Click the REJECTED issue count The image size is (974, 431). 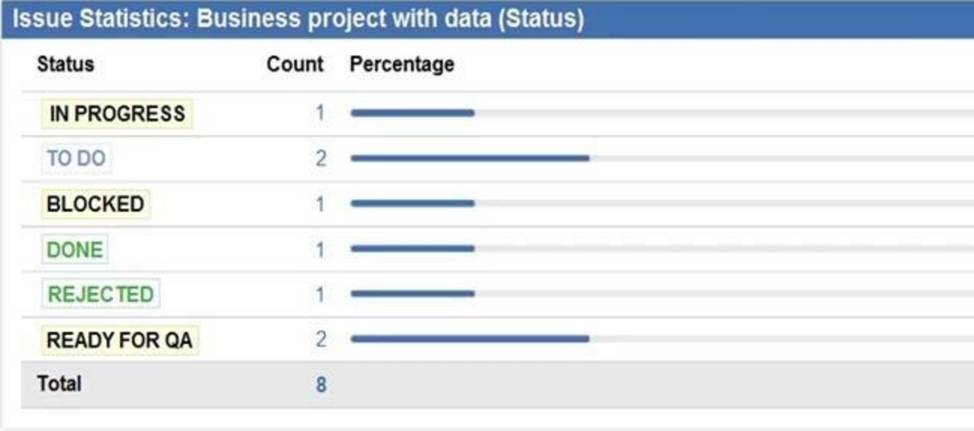[319, 294]
